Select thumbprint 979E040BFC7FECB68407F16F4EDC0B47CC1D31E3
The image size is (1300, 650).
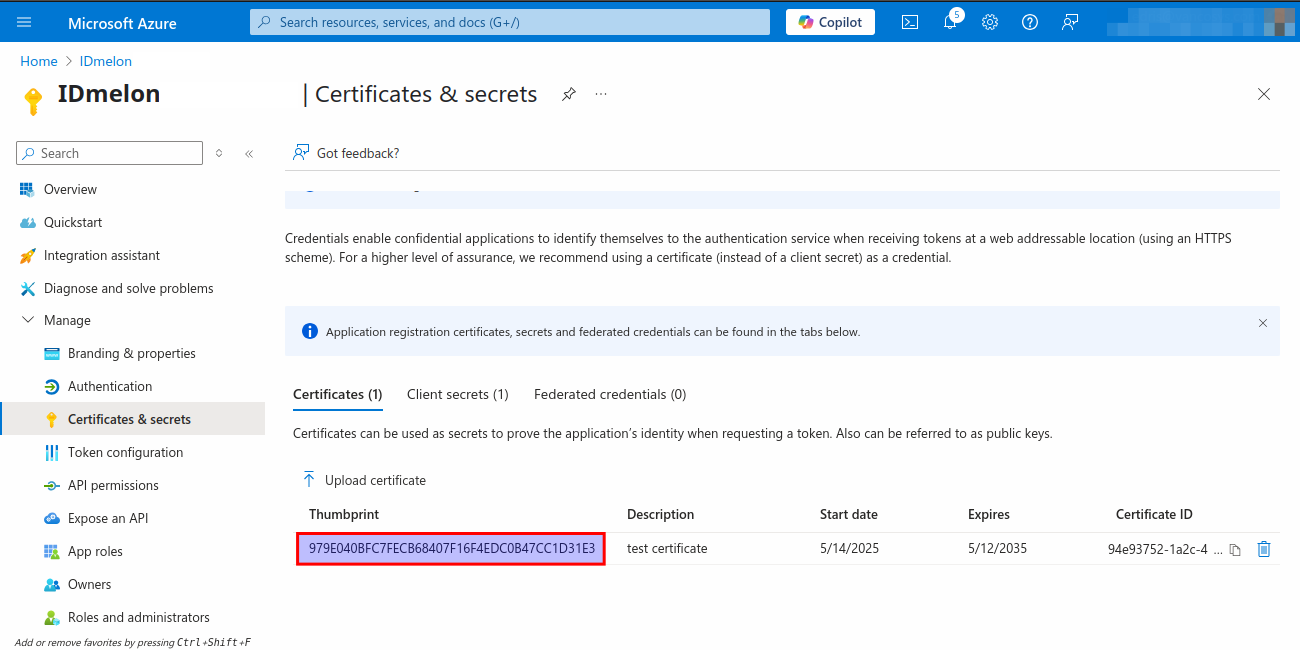click(x=451, y=548)
